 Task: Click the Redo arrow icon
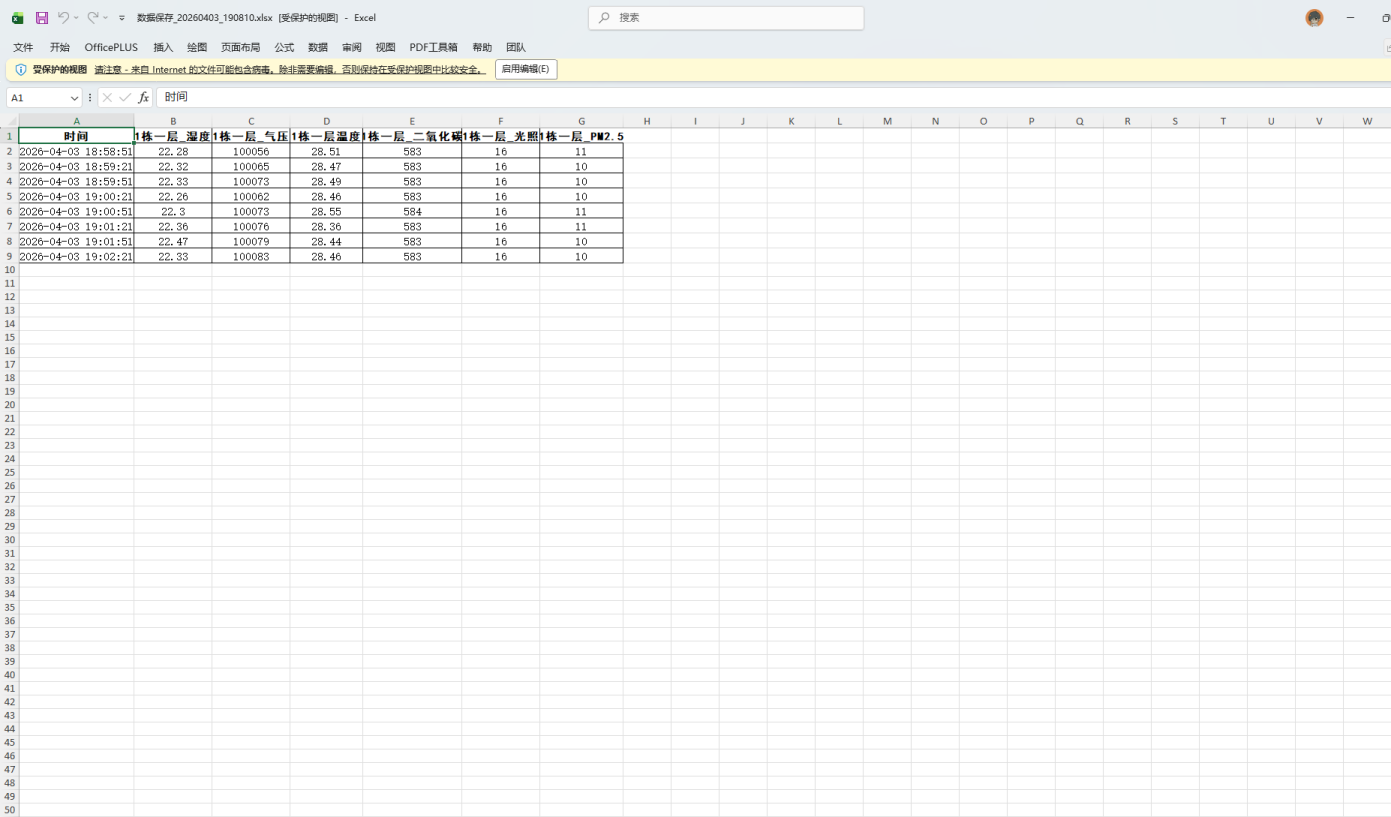pyautogui.click(x=93, y=18)
